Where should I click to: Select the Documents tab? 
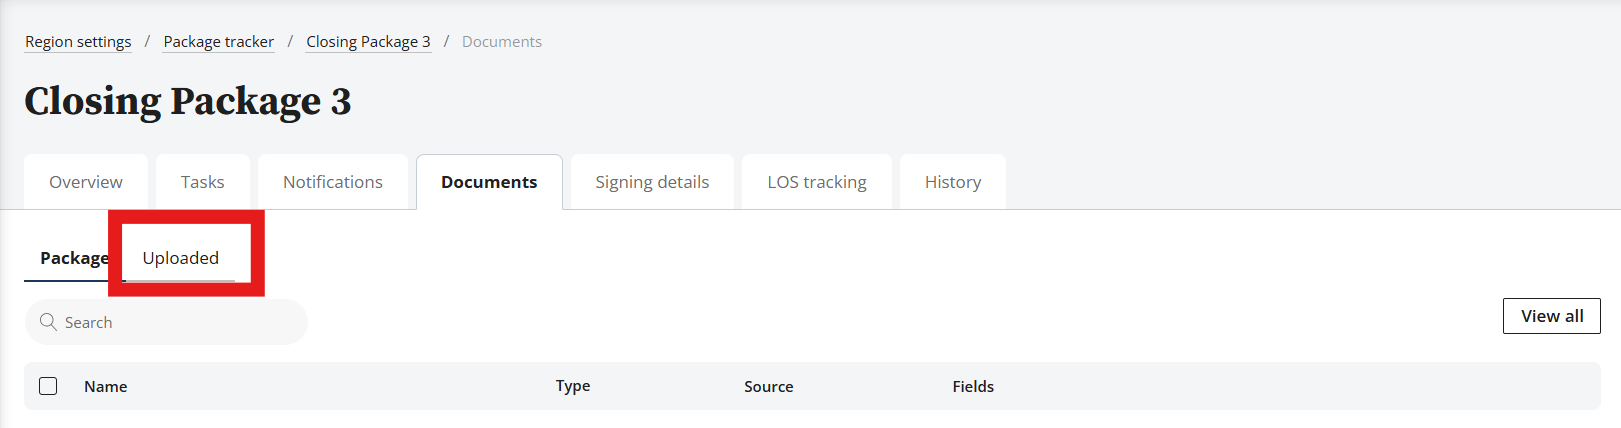[489, 182]
